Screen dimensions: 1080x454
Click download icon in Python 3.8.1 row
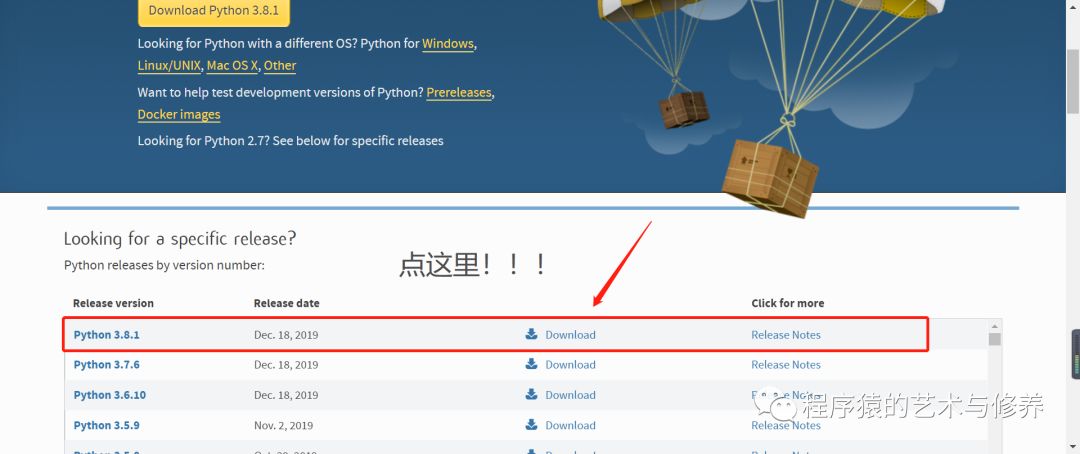coord(531,334)
